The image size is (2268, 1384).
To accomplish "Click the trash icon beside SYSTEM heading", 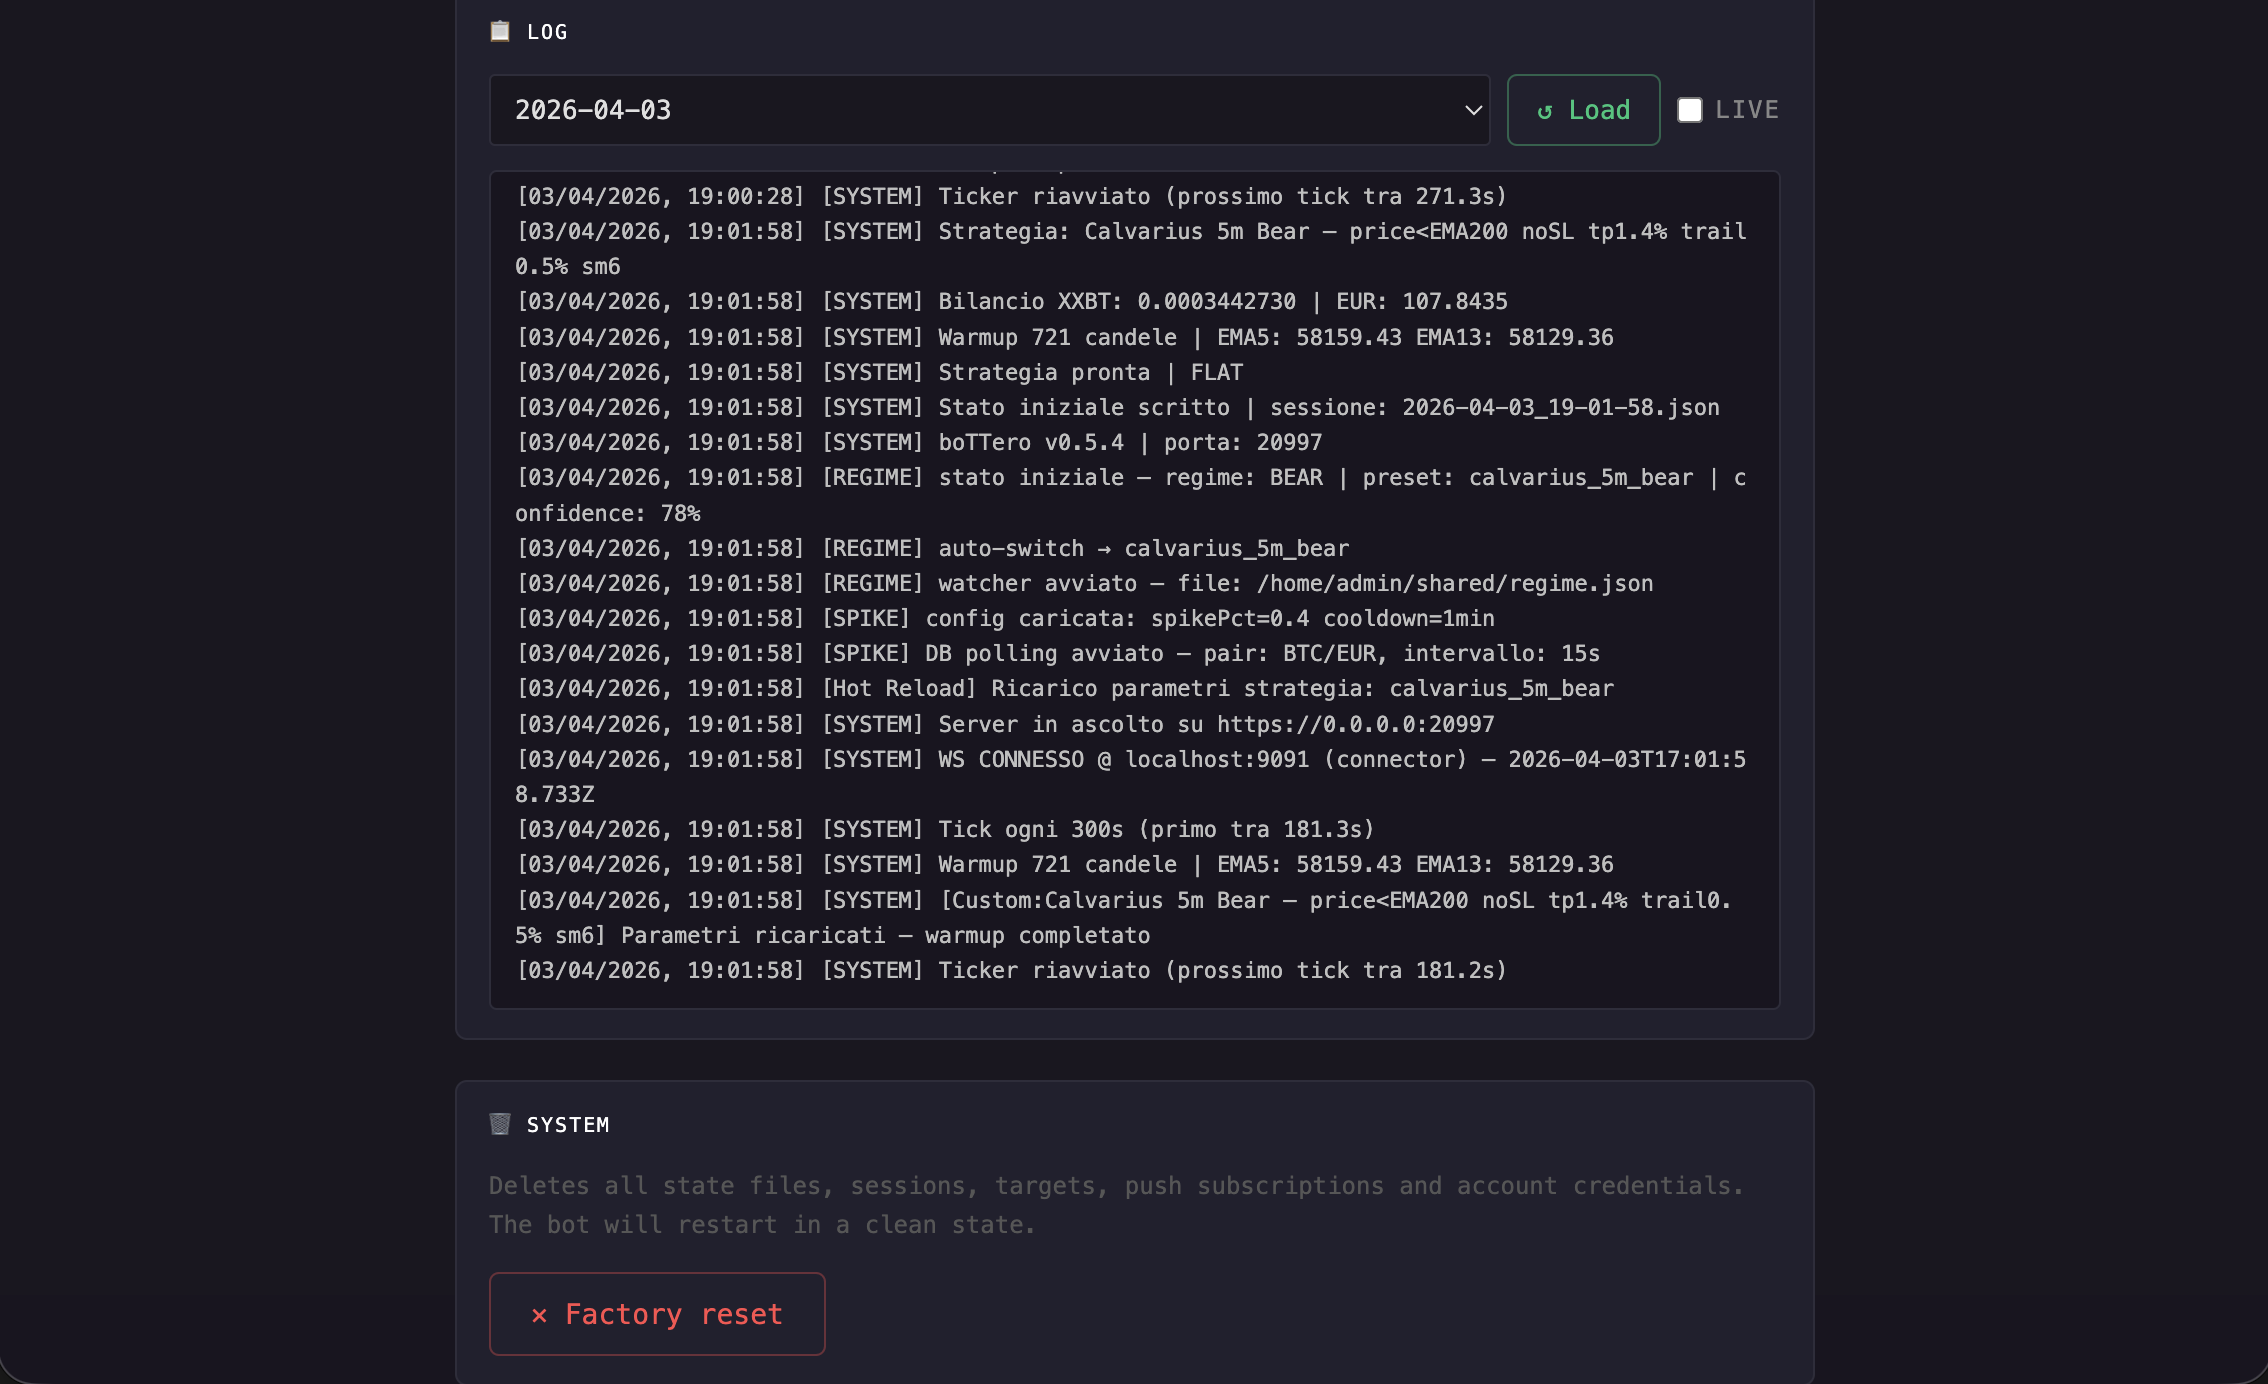I will [500, 1124].
